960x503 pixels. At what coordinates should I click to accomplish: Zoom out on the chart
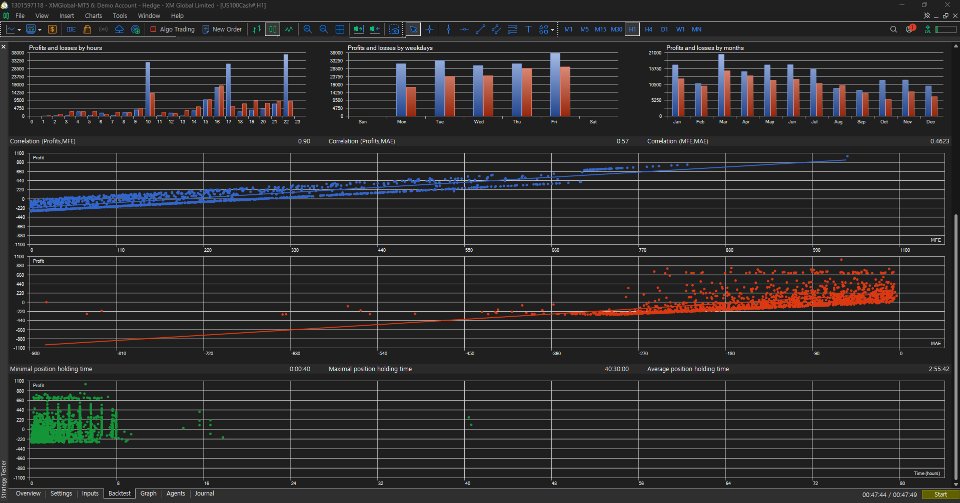pos(323,29)
